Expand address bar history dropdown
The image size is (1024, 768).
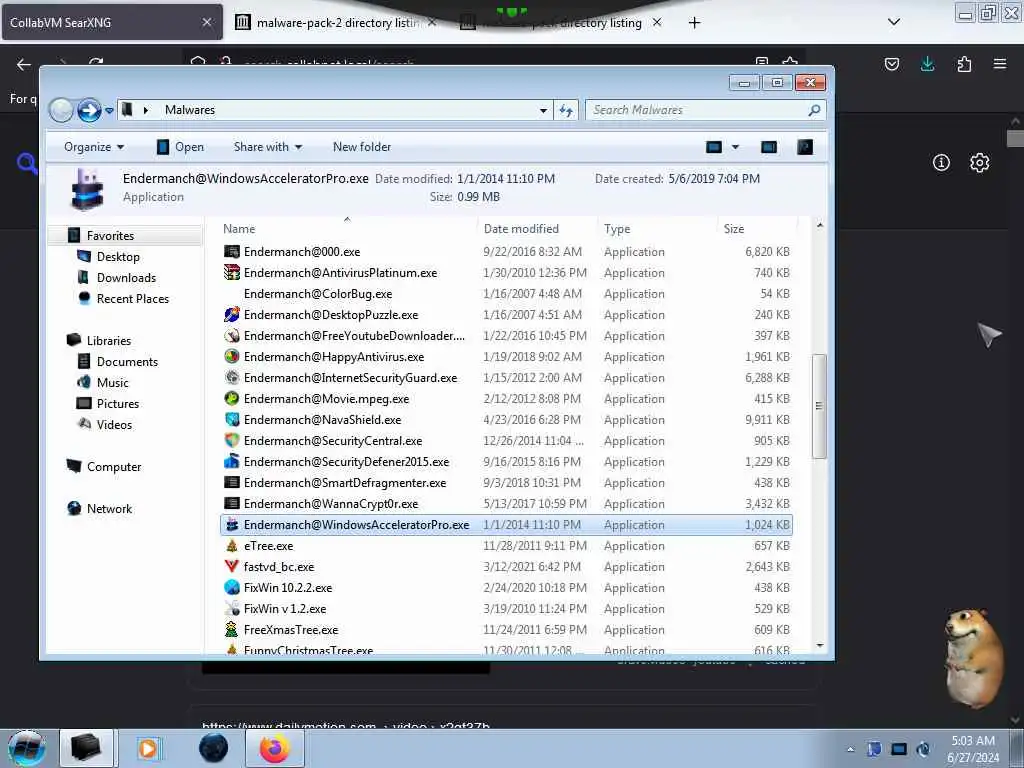[x=543, y=110]
